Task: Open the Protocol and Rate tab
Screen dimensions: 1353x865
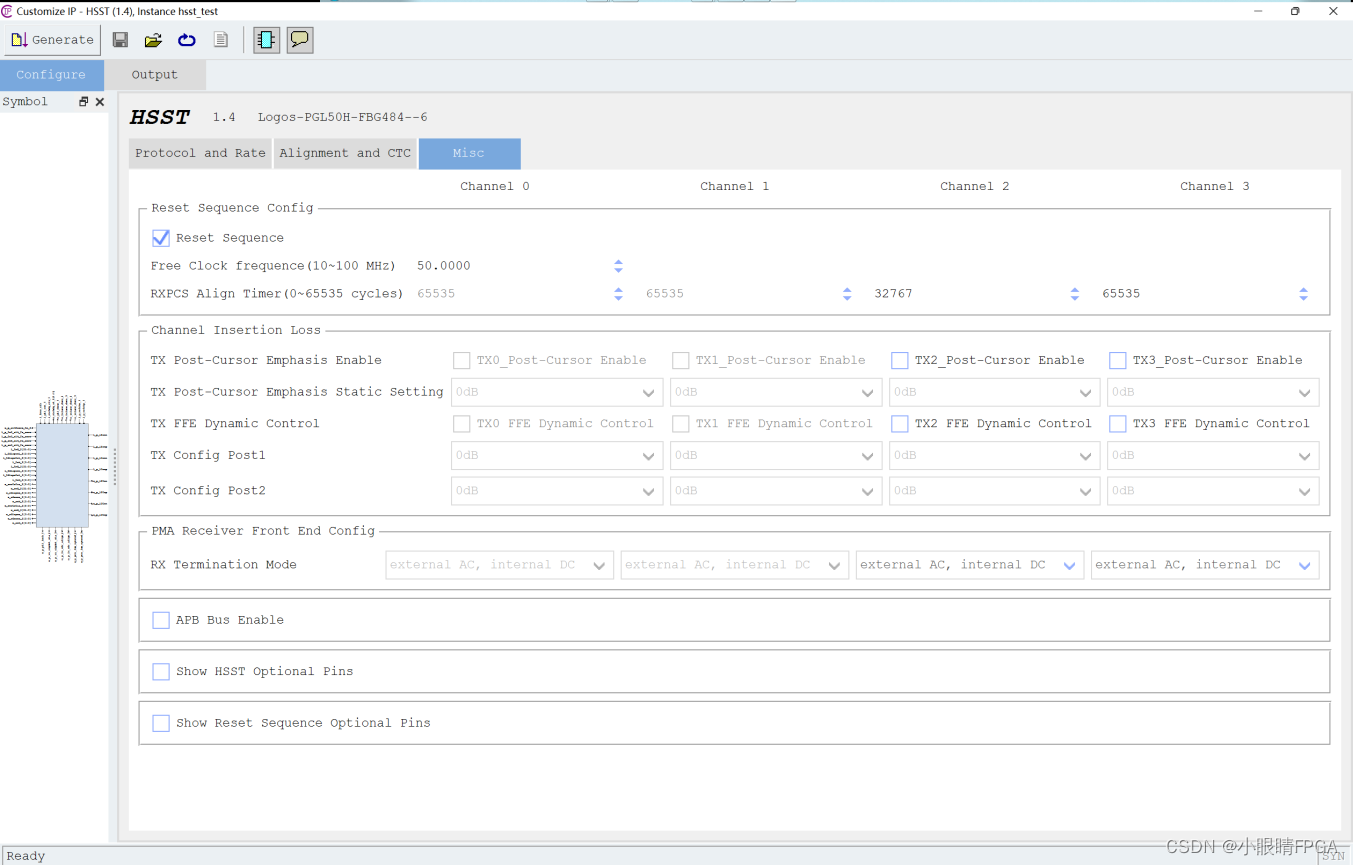Action: pyautogui.click(x=200, y=153)
